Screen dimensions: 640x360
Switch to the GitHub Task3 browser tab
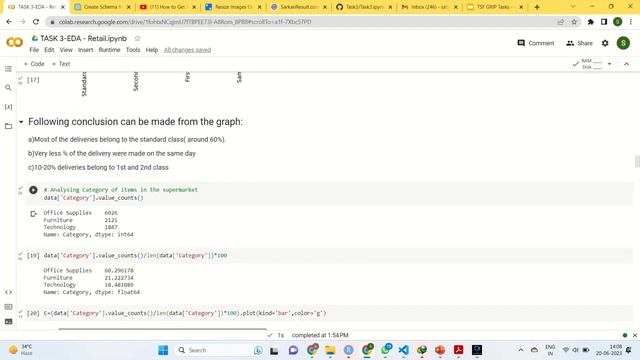pyautogui.click(x=364, y=7)
